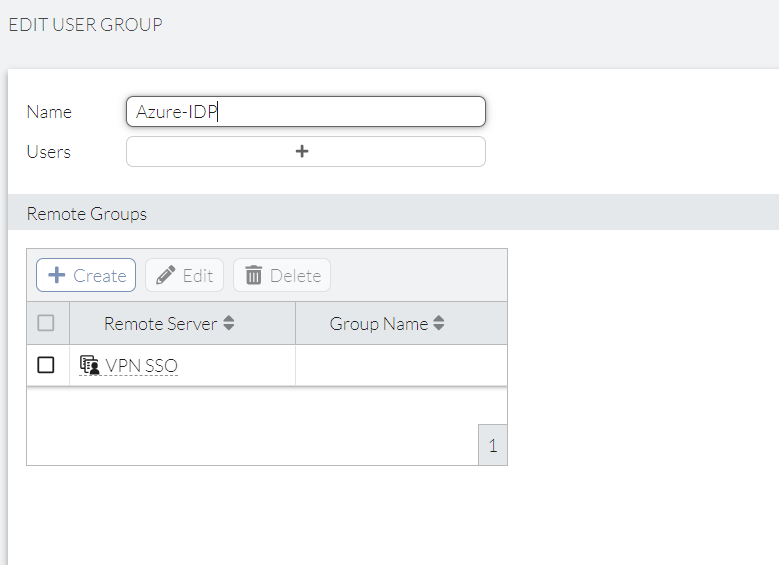
Task: Open the VPN SSO remote server entry
Action: [x=141, y=366]
